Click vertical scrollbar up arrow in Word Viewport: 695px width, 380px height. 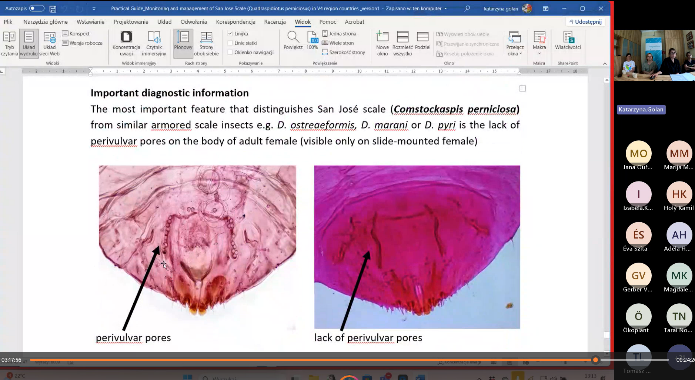coord(607,80)
